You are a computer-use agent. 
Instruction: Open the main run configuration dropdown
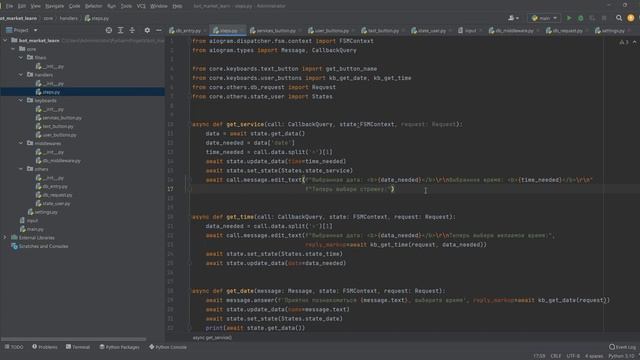pos(544,18)
